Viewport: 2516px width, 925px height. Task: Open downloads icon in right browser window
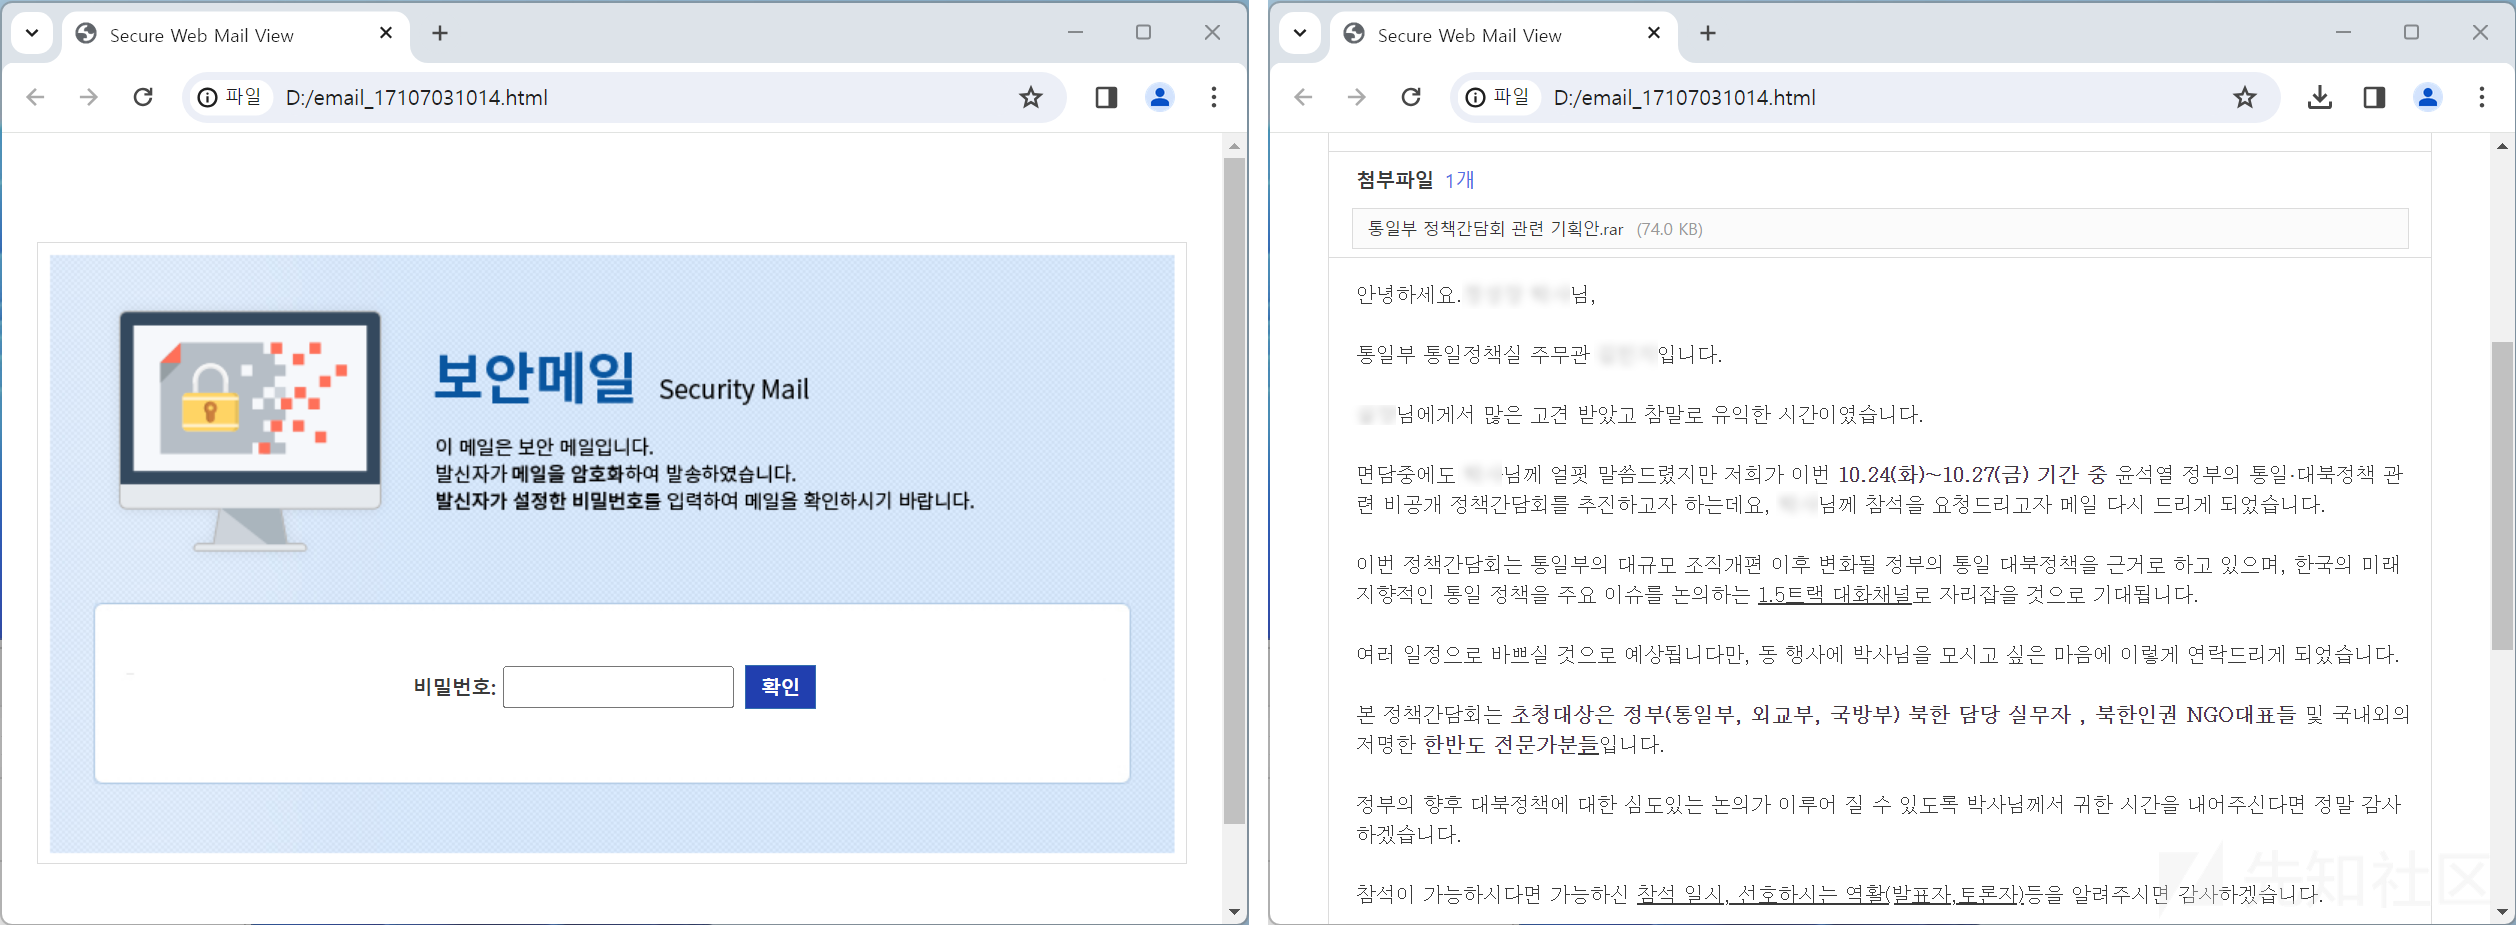(2320, 97)
